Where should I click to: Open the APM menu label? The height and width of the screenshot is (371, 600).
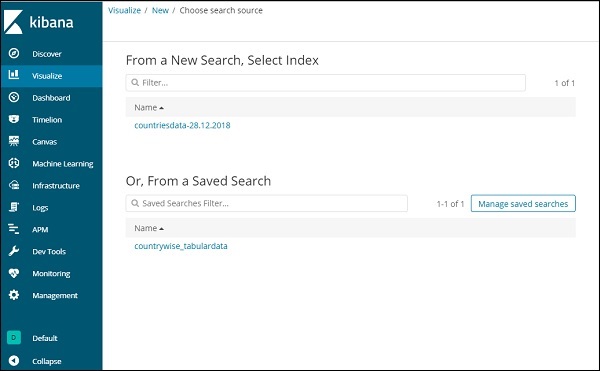pos(40,229)
